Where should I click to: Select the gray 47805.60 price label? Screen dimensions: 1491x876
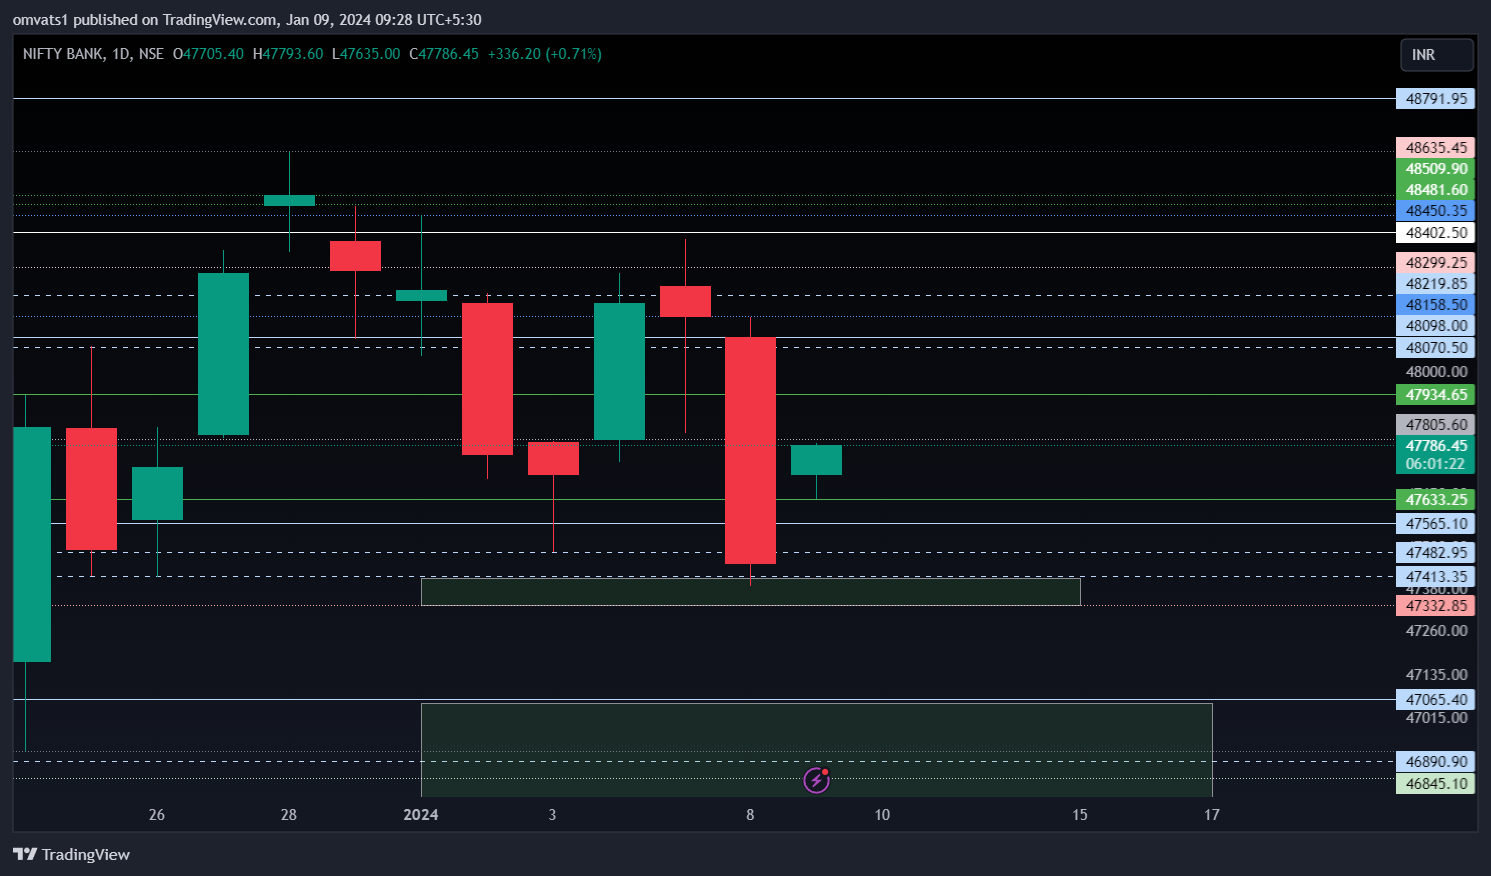click(1436, 425)
